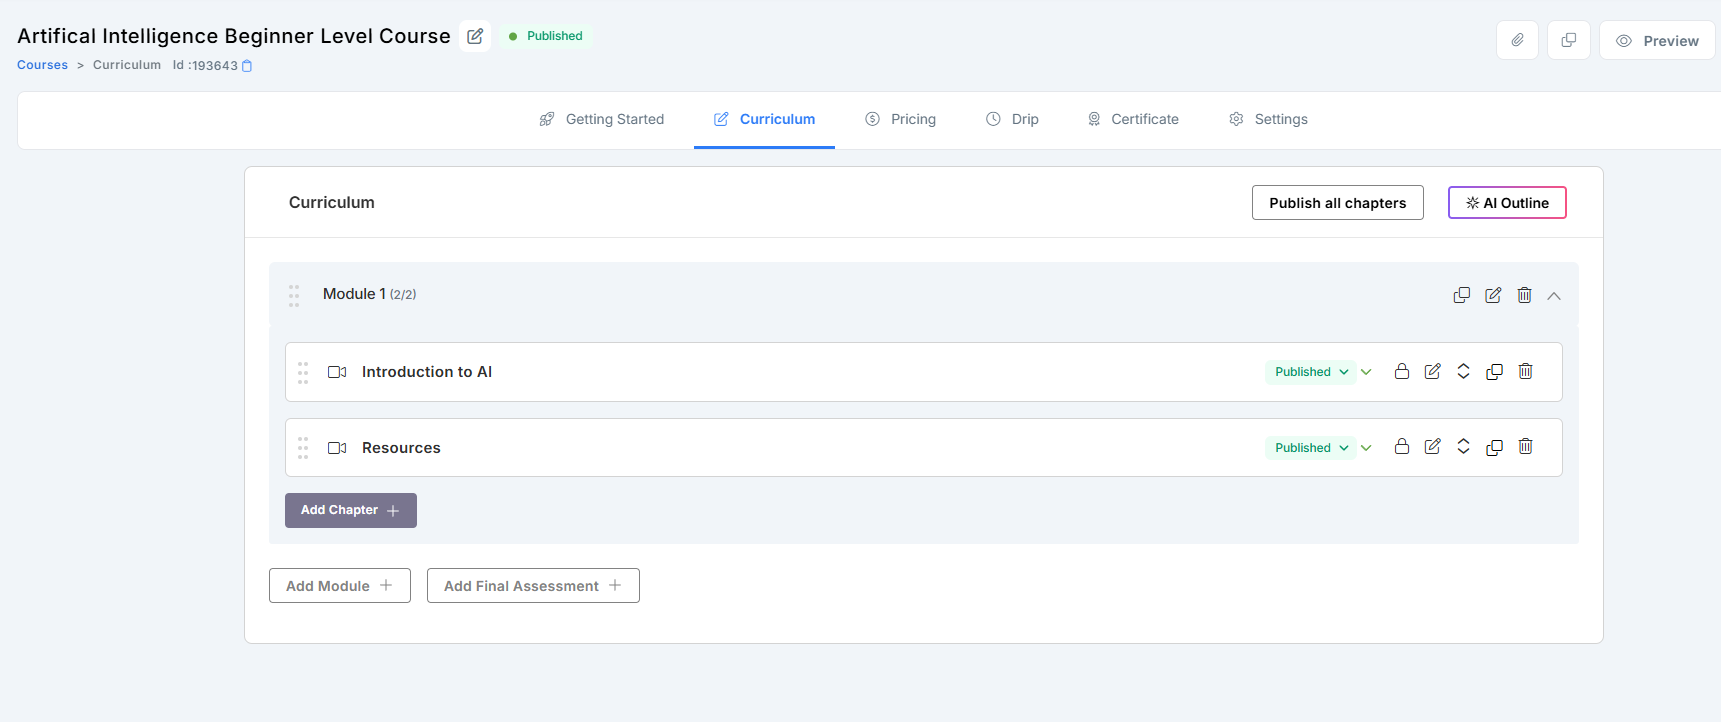Click the attachment paperclip icon
The image size is (1721, 722).
[1517, 41]
